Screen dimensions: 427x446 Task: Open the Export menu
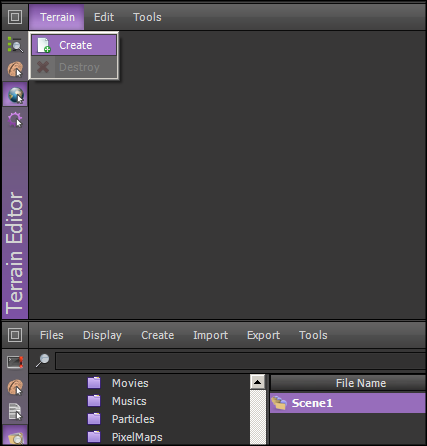[263, 335]
